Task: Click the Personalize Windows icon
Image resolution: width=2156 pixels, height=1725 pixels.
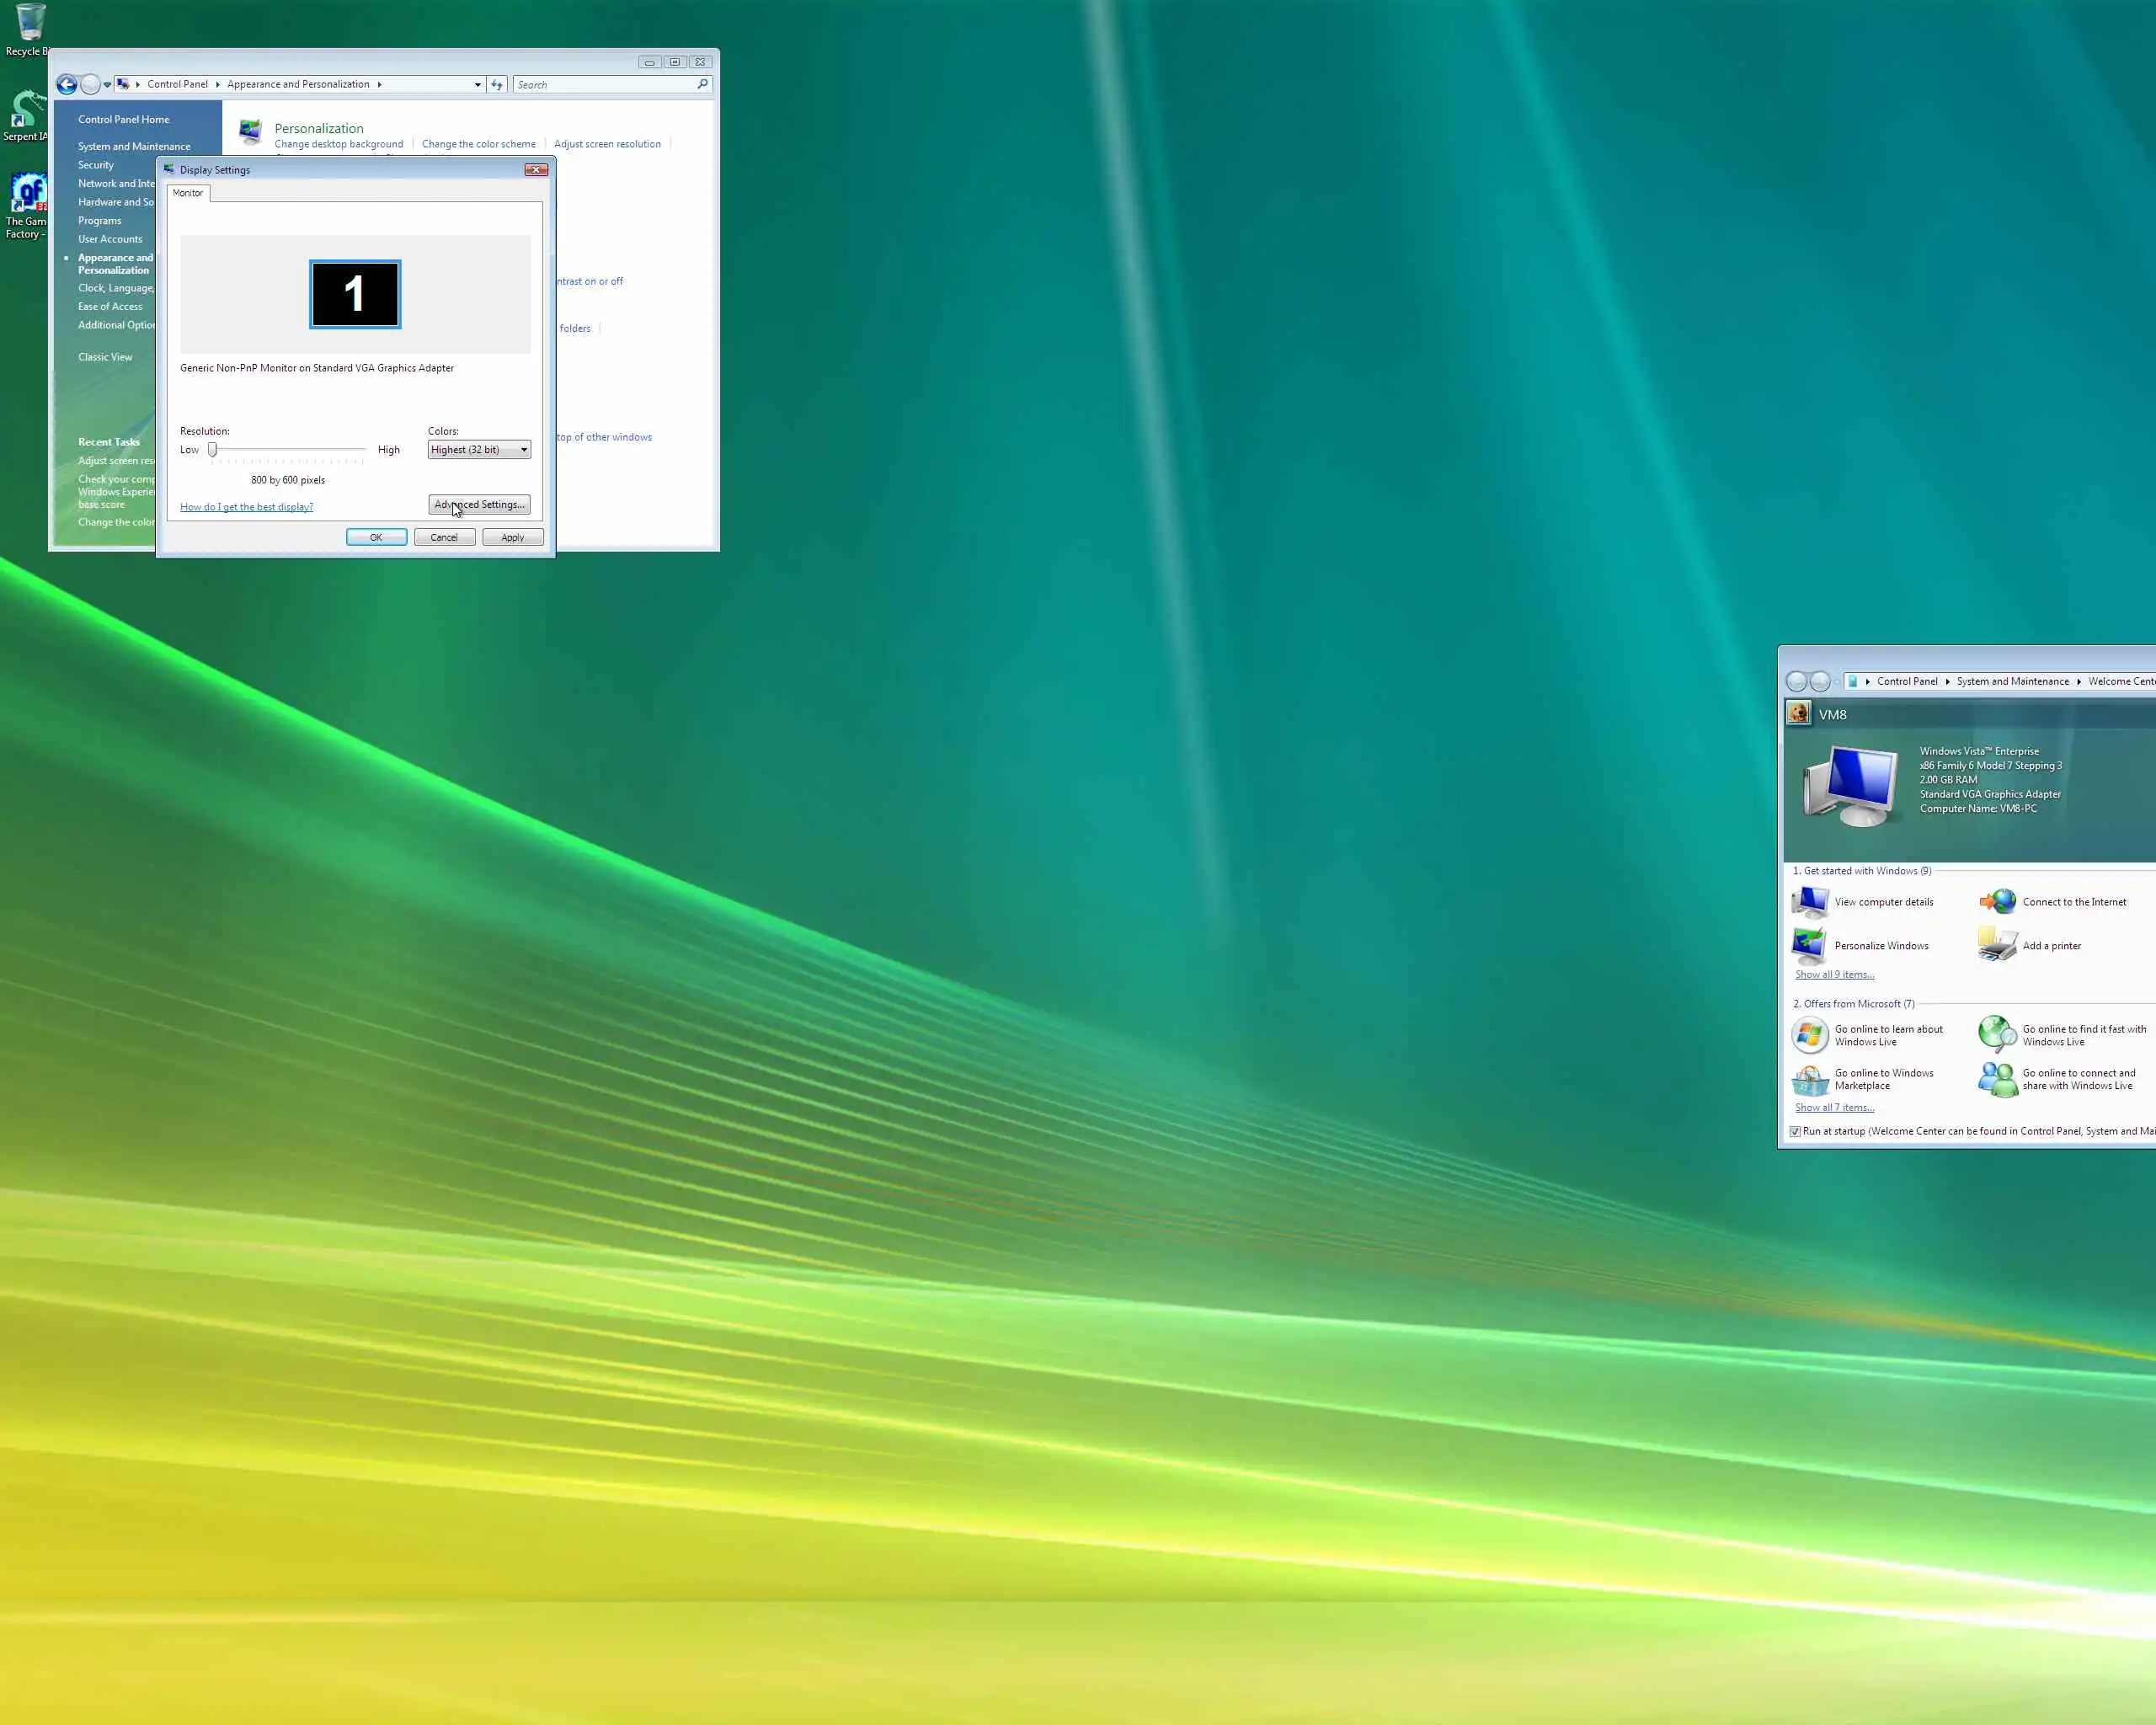Action: [x=1809, y=945]
